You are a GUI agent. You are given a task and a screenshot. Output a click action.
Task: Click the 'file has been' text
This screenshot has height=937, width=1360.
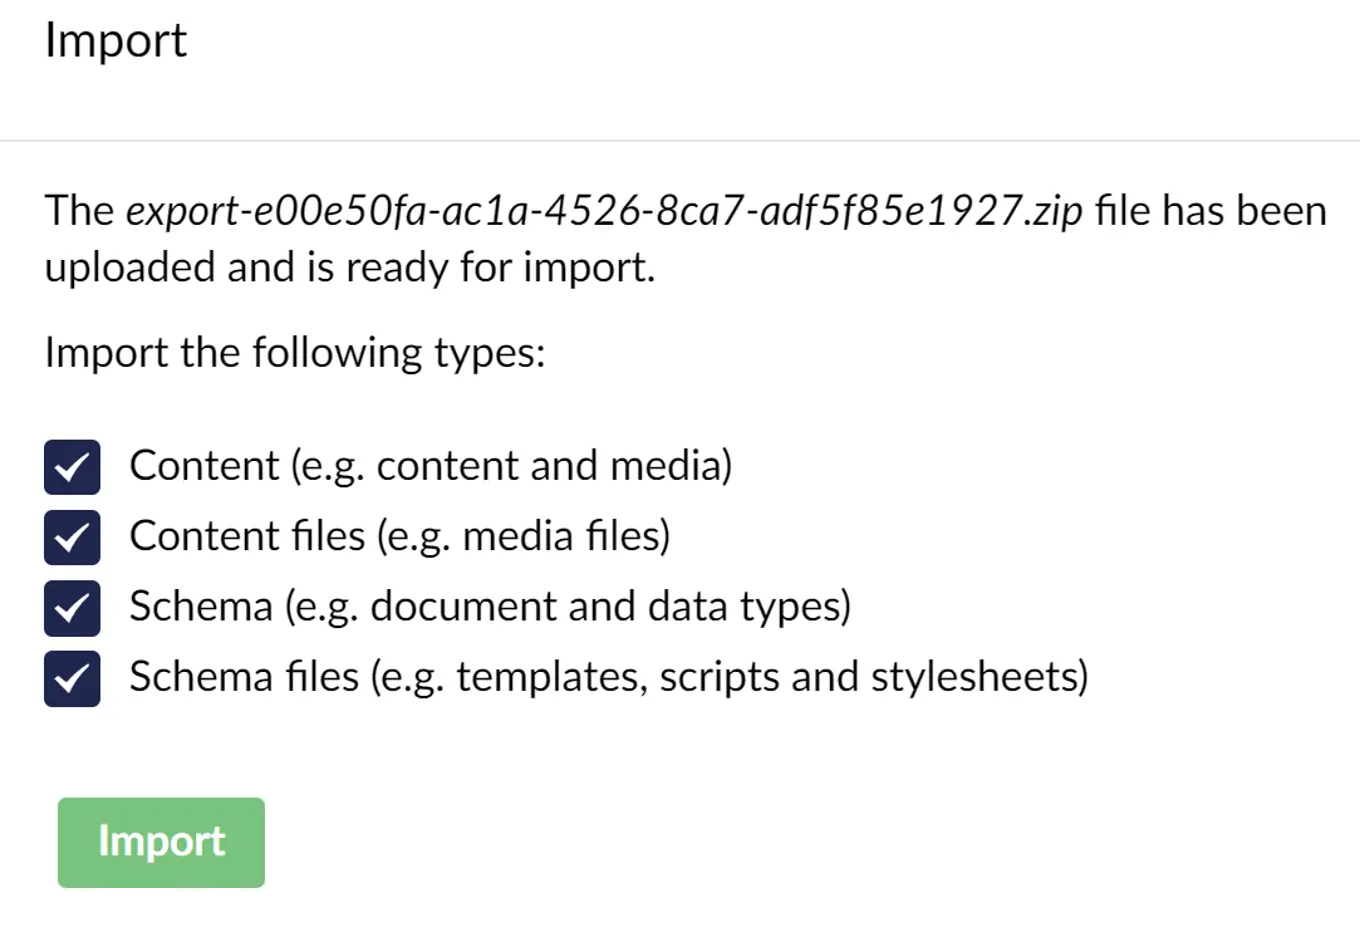[x=1211, y=211]
